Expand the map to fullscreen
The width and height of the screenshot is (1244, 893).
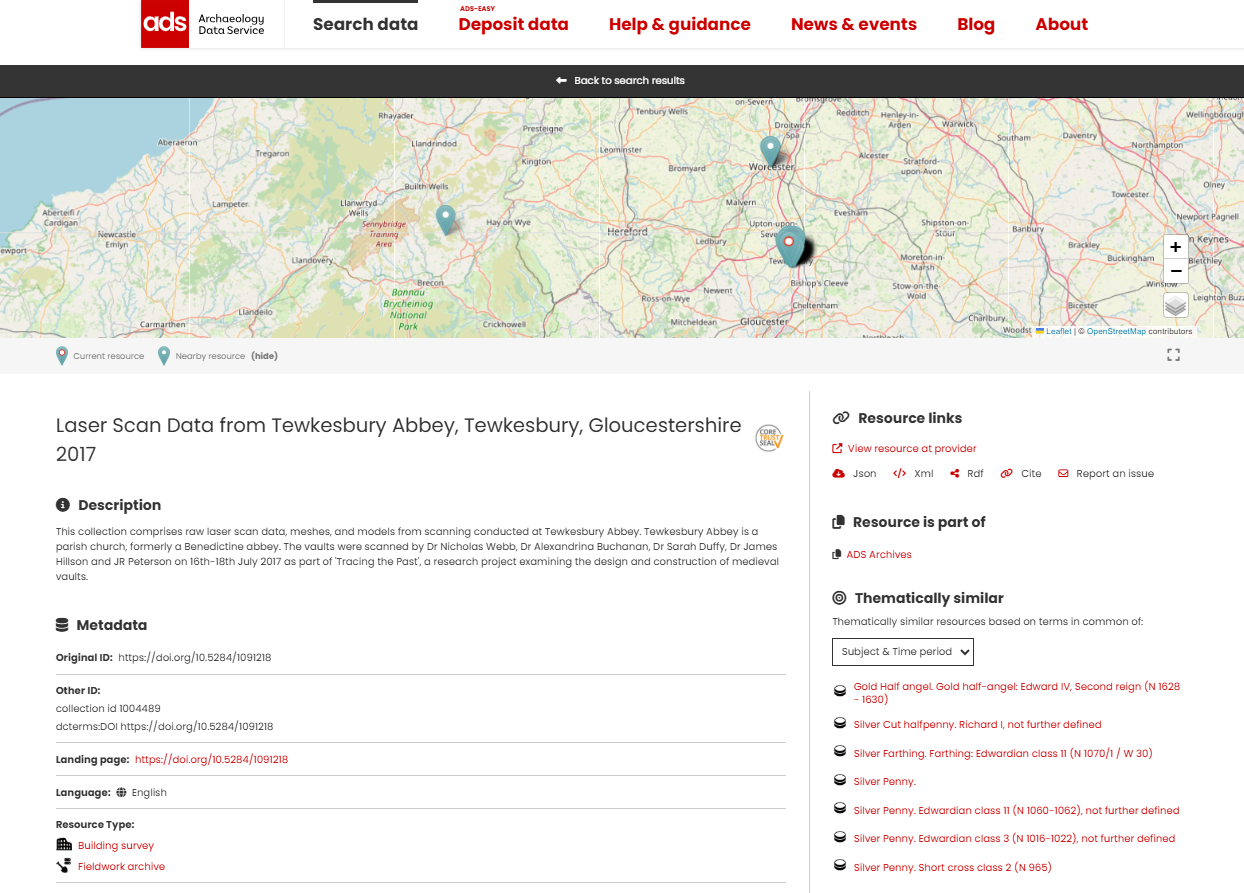1173,355
